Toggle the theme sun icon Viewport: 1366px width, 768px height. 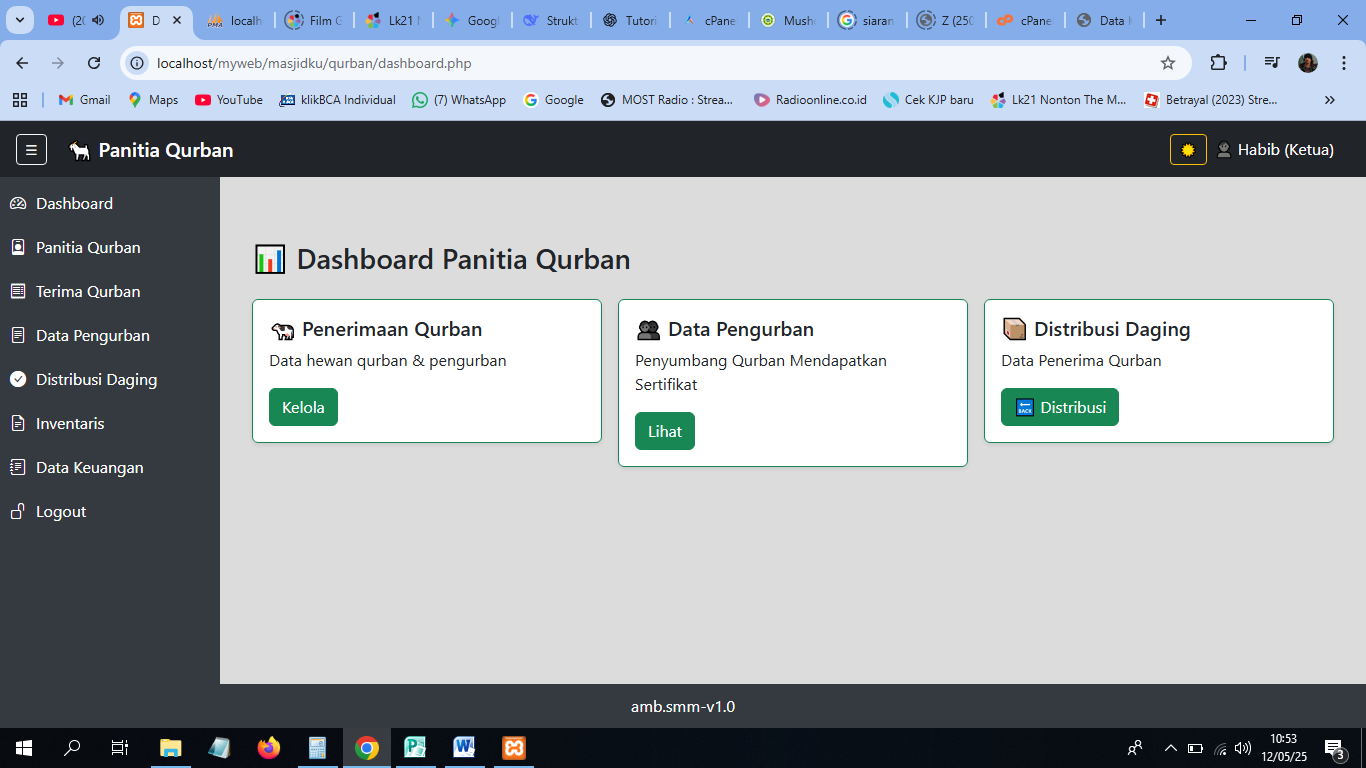click(x=1186, y=149)
